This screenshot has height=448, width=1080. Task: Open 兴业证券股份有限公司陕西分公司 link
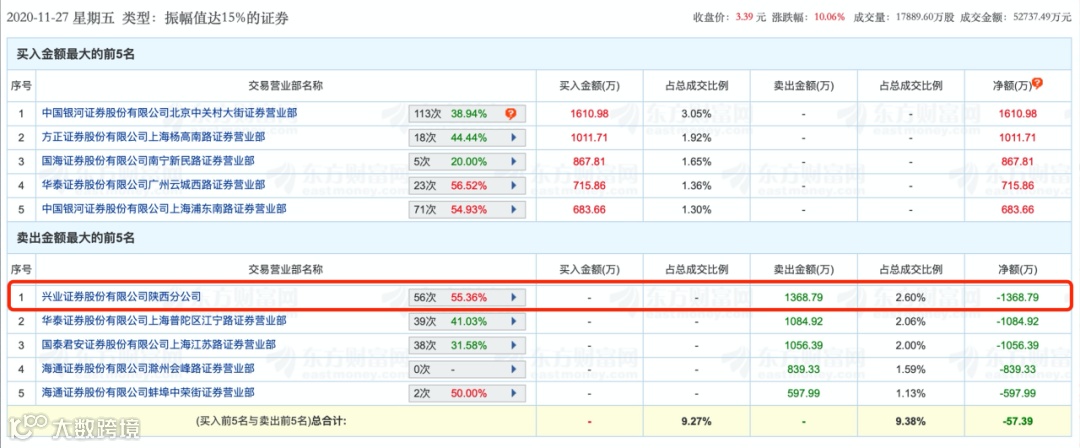pyautogui.click(x=121, y=298)
